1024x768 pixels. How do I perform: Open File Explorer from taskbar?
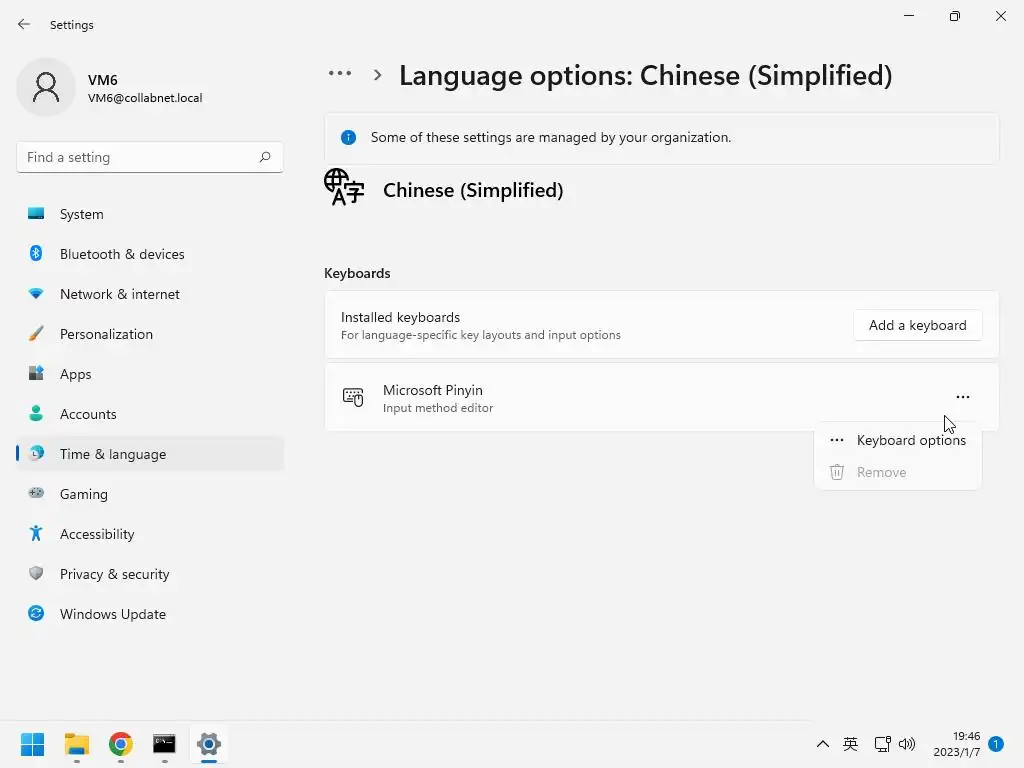click(76, 744)
